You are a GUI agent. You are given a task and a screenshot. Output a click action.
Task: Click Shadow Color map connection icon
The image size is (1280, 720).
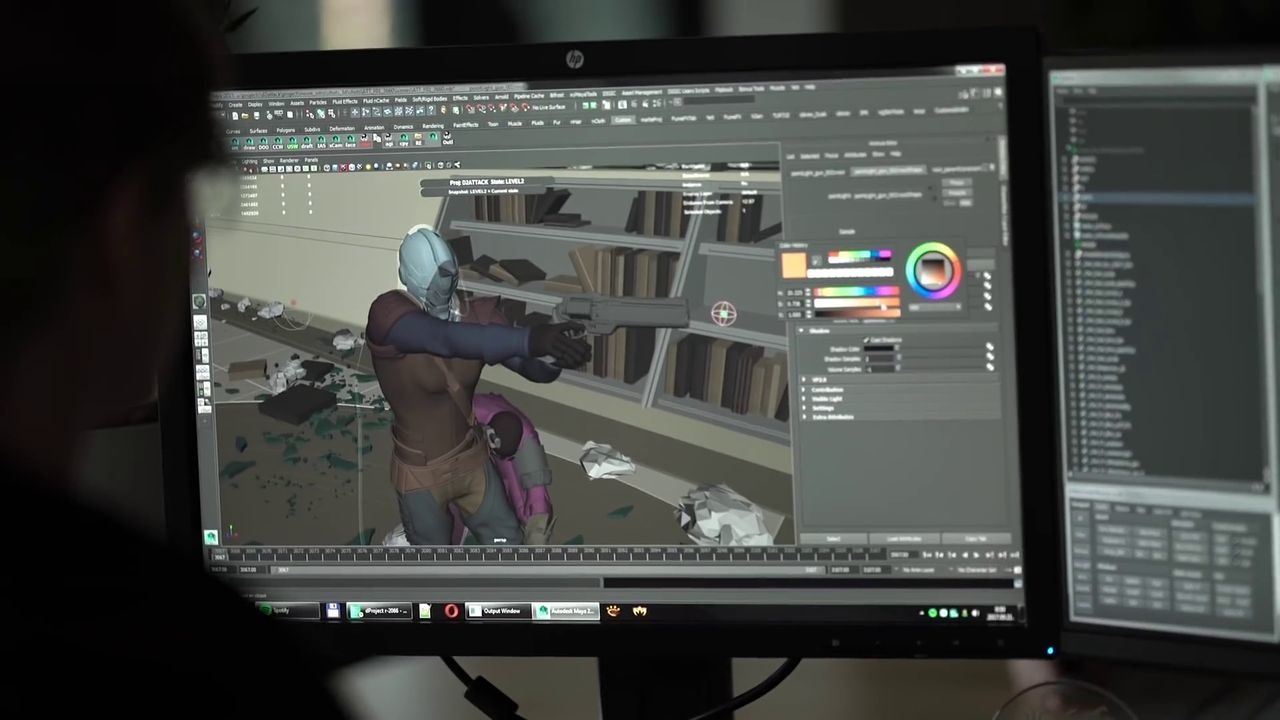pyautogui.click(x=990, y=348)
